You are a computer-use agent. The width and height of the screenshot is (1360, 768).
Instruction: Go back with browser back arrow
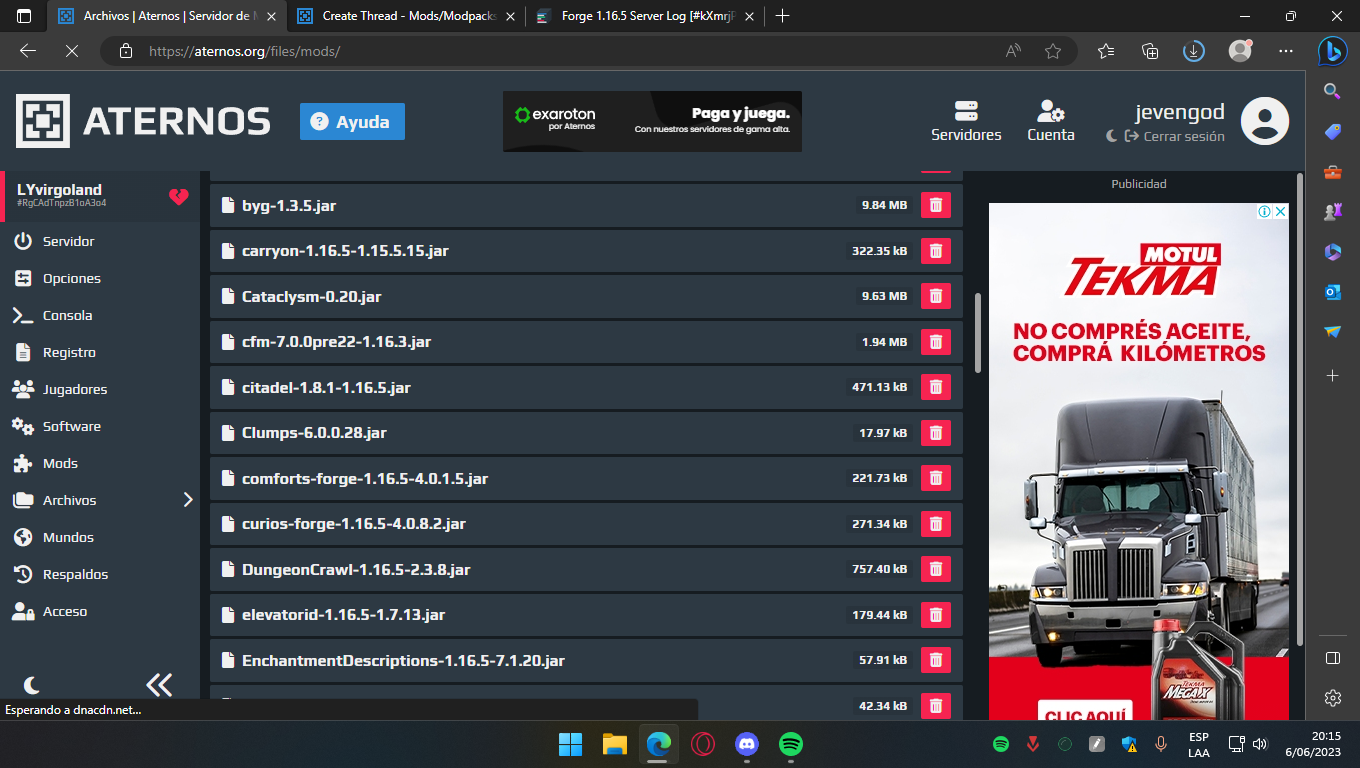point(28,51)
